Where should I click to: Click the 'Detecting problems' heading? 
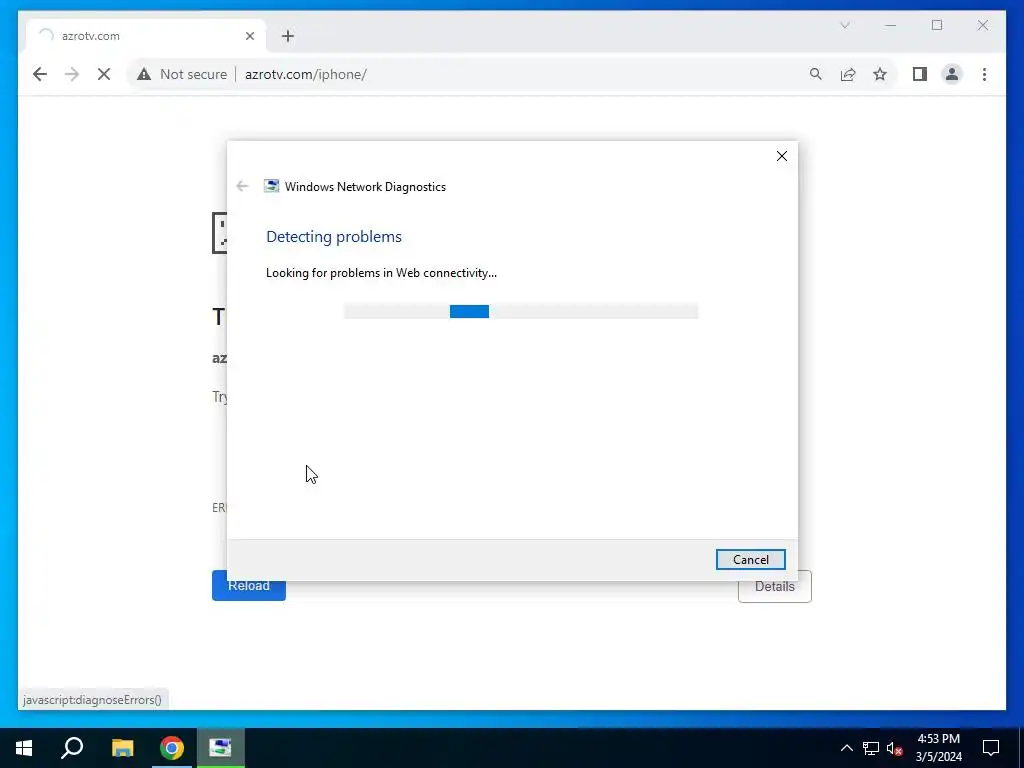point(334,236)
